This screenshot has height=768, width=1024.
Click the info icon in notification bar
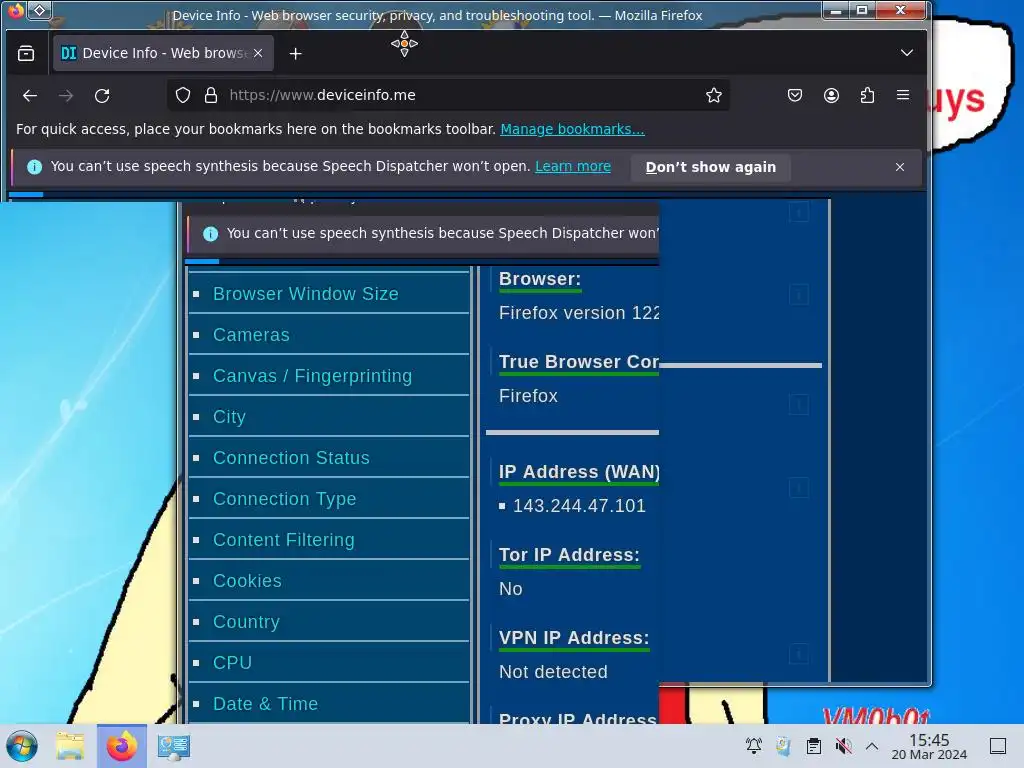(x=35, y=167)
